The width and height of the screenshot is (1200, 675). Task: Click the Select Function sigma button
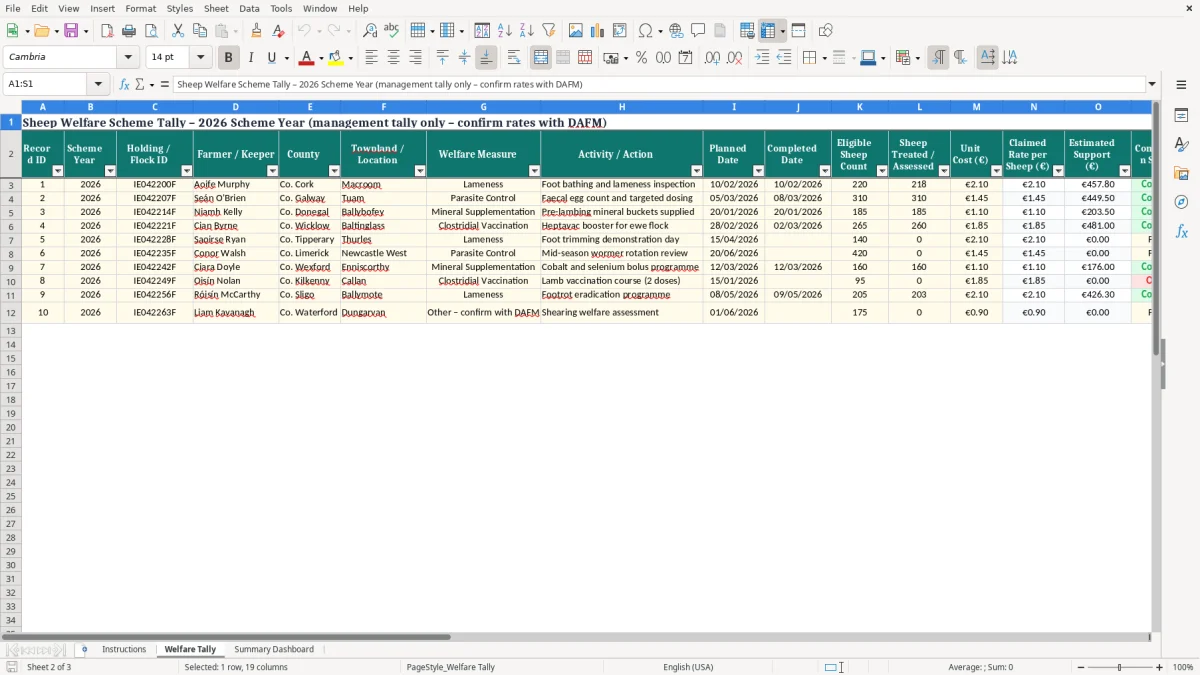pos(139,85)
